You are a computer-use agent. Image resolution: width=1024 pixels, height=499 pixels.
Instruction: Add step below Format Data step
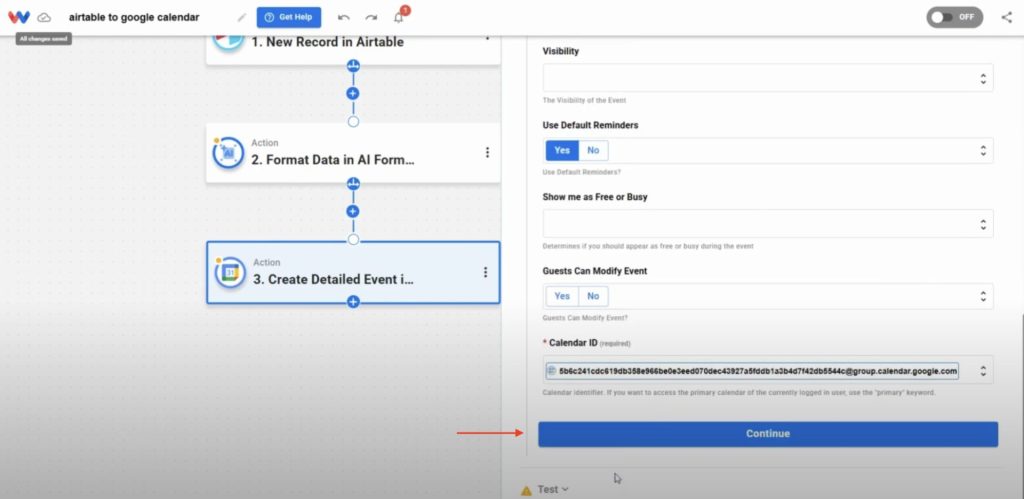pos(353,212)
